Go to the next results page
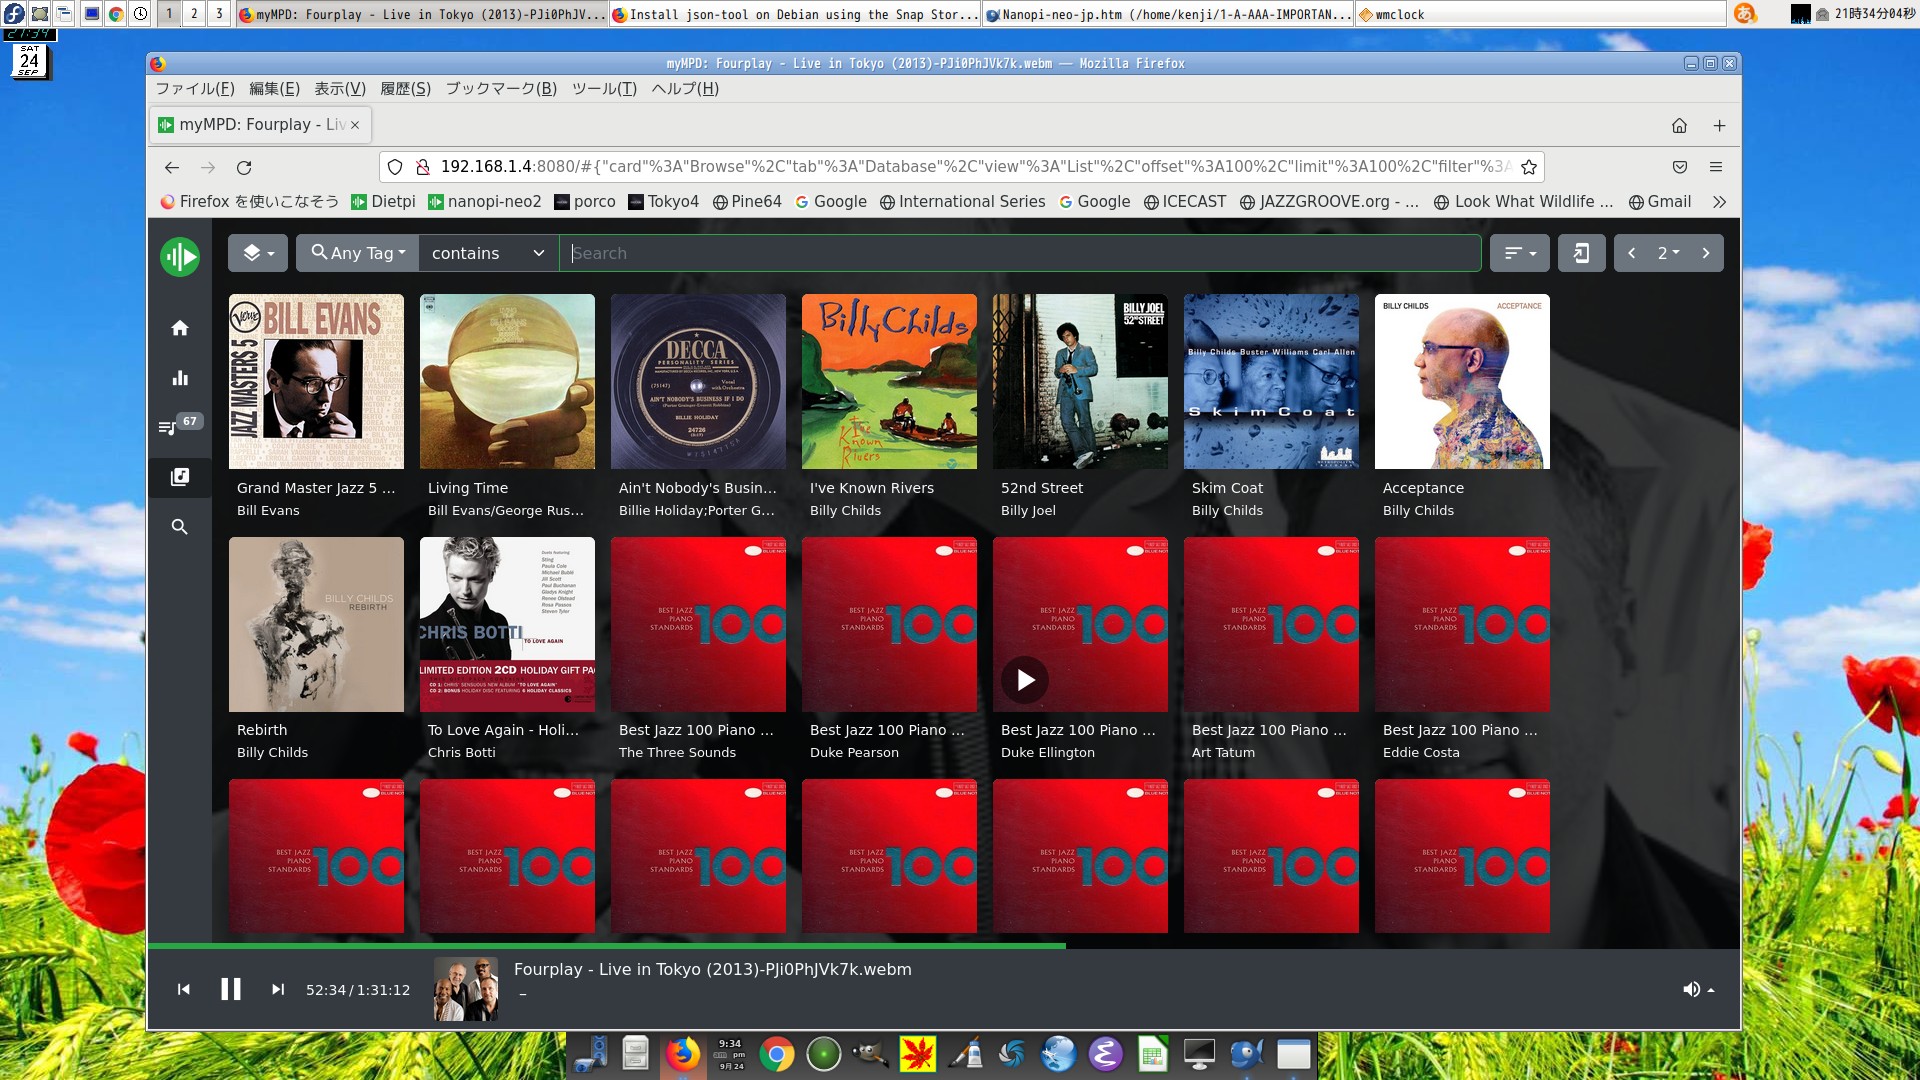1920x1080 pixels. tap(1706, 253)
